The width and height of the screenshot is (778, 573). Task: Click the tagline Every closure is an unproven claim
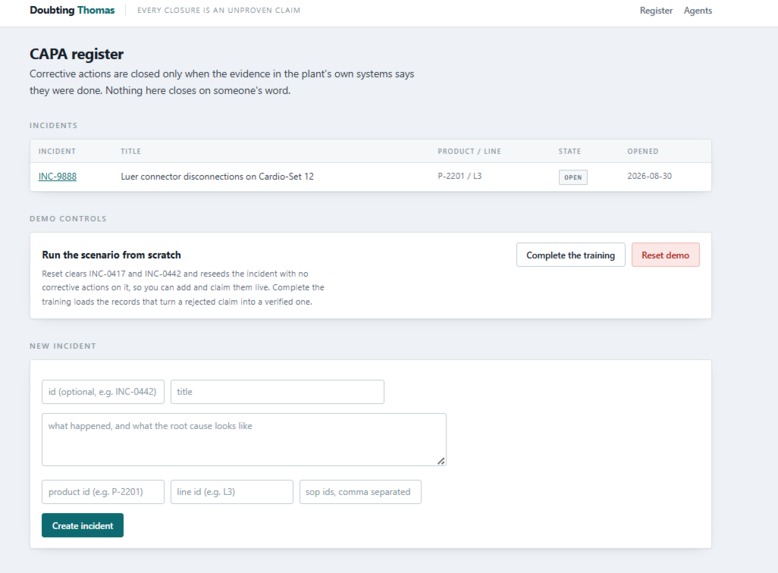point(219,10)
